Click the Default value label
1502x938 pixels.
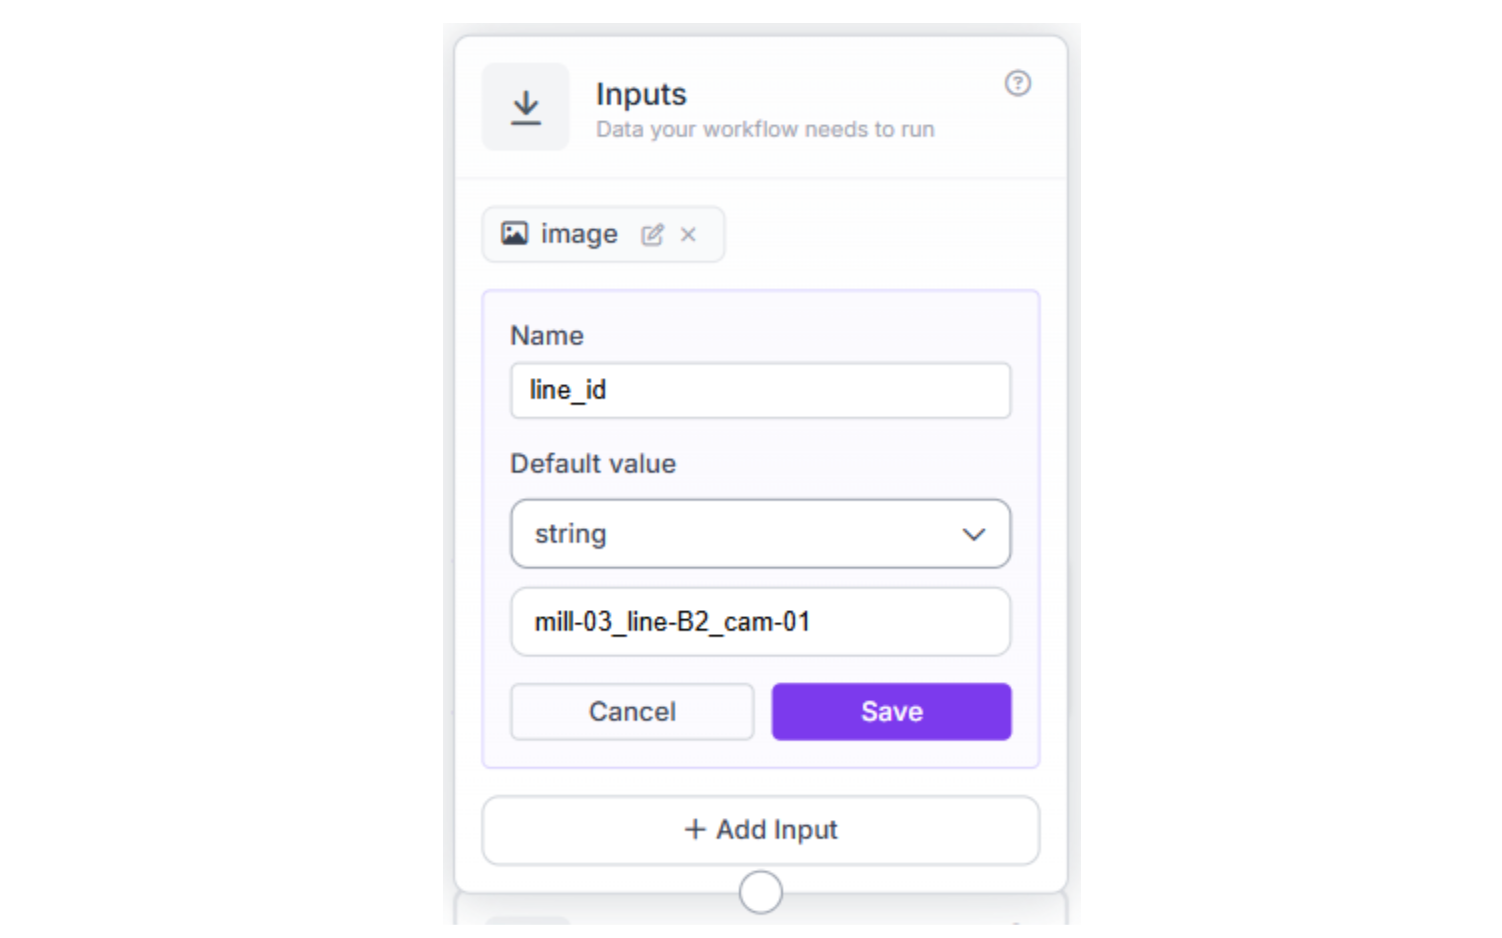593,464
